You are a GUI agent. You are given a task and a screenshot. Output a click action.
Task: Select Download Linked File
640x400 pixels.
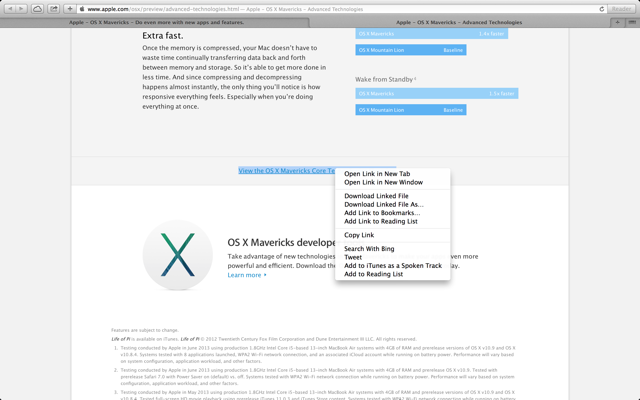click(x=393, y=196)
